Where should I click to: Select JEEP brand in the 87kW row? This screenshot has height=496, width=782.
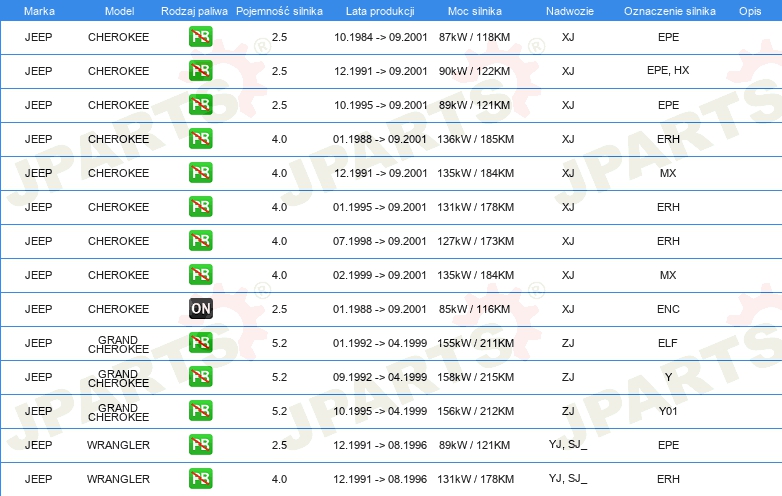(38, 37)
